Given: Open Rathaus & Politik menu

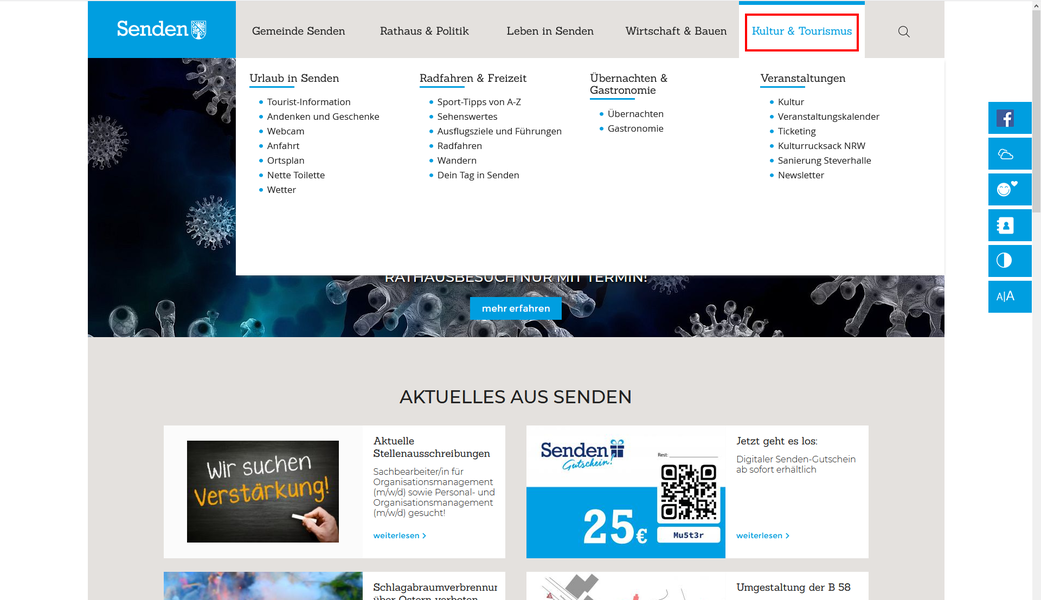Looking at the screenshot, I should (x=424, y=31).
